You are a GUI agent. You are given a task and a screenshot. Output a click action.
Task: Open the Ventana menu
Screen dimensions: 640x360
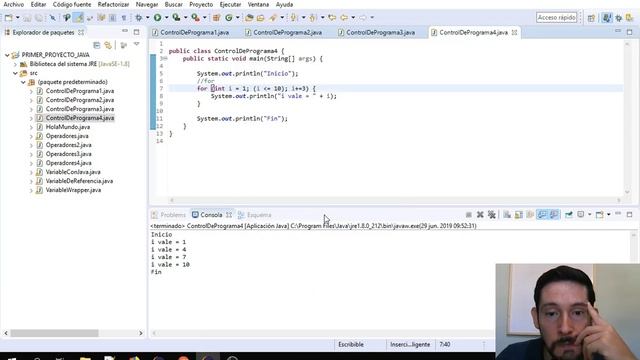(258, 4)
